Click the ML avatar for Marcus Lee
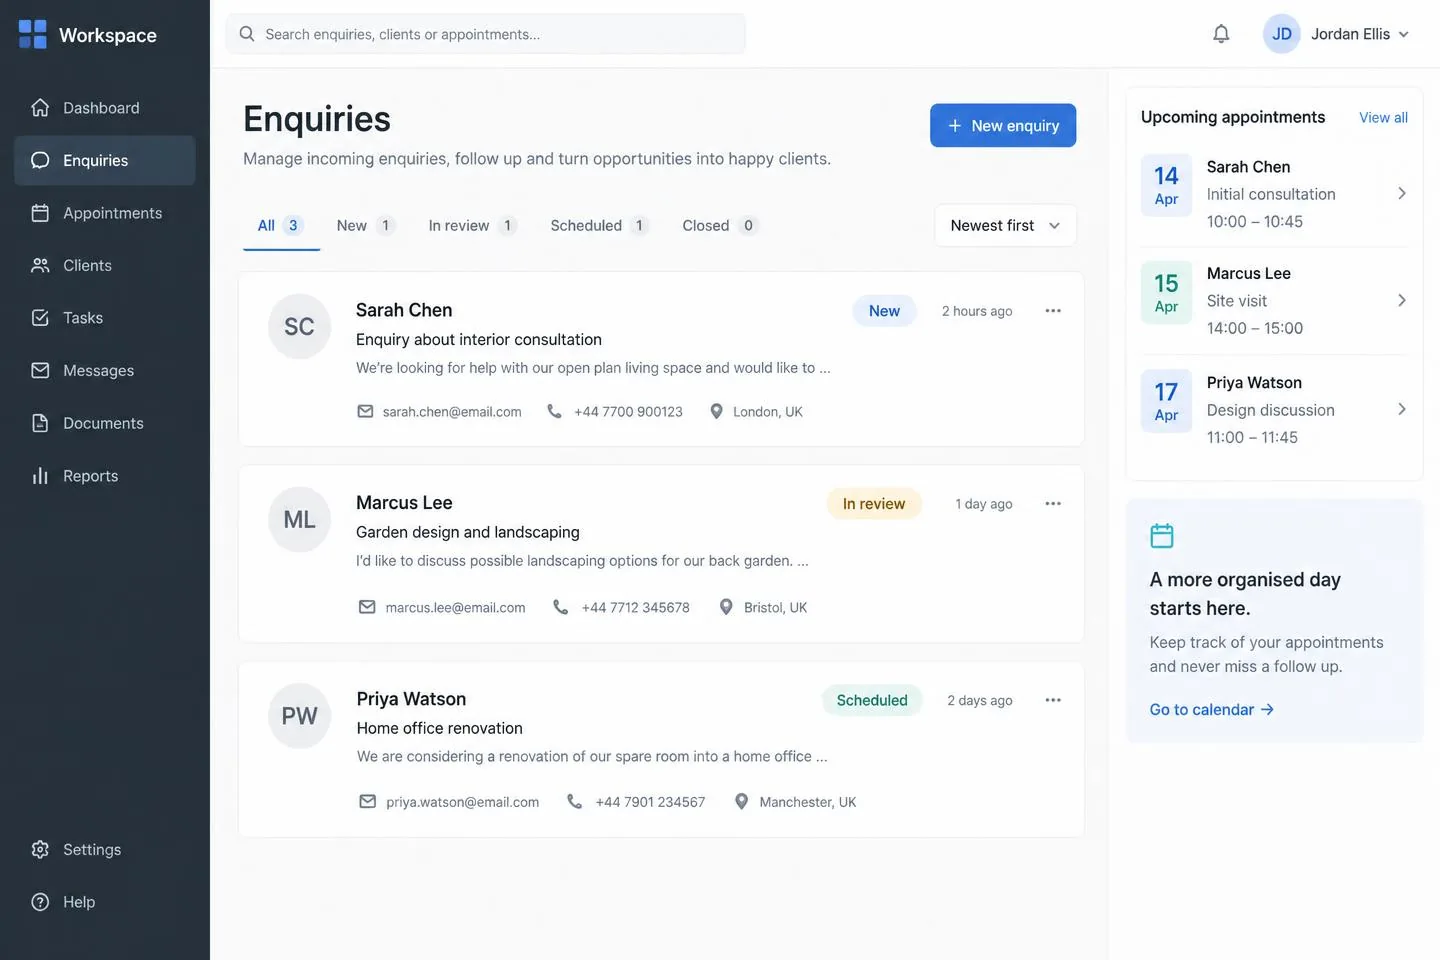The image size is (1440, 960). pyautogui.click(x=299, y=519)
